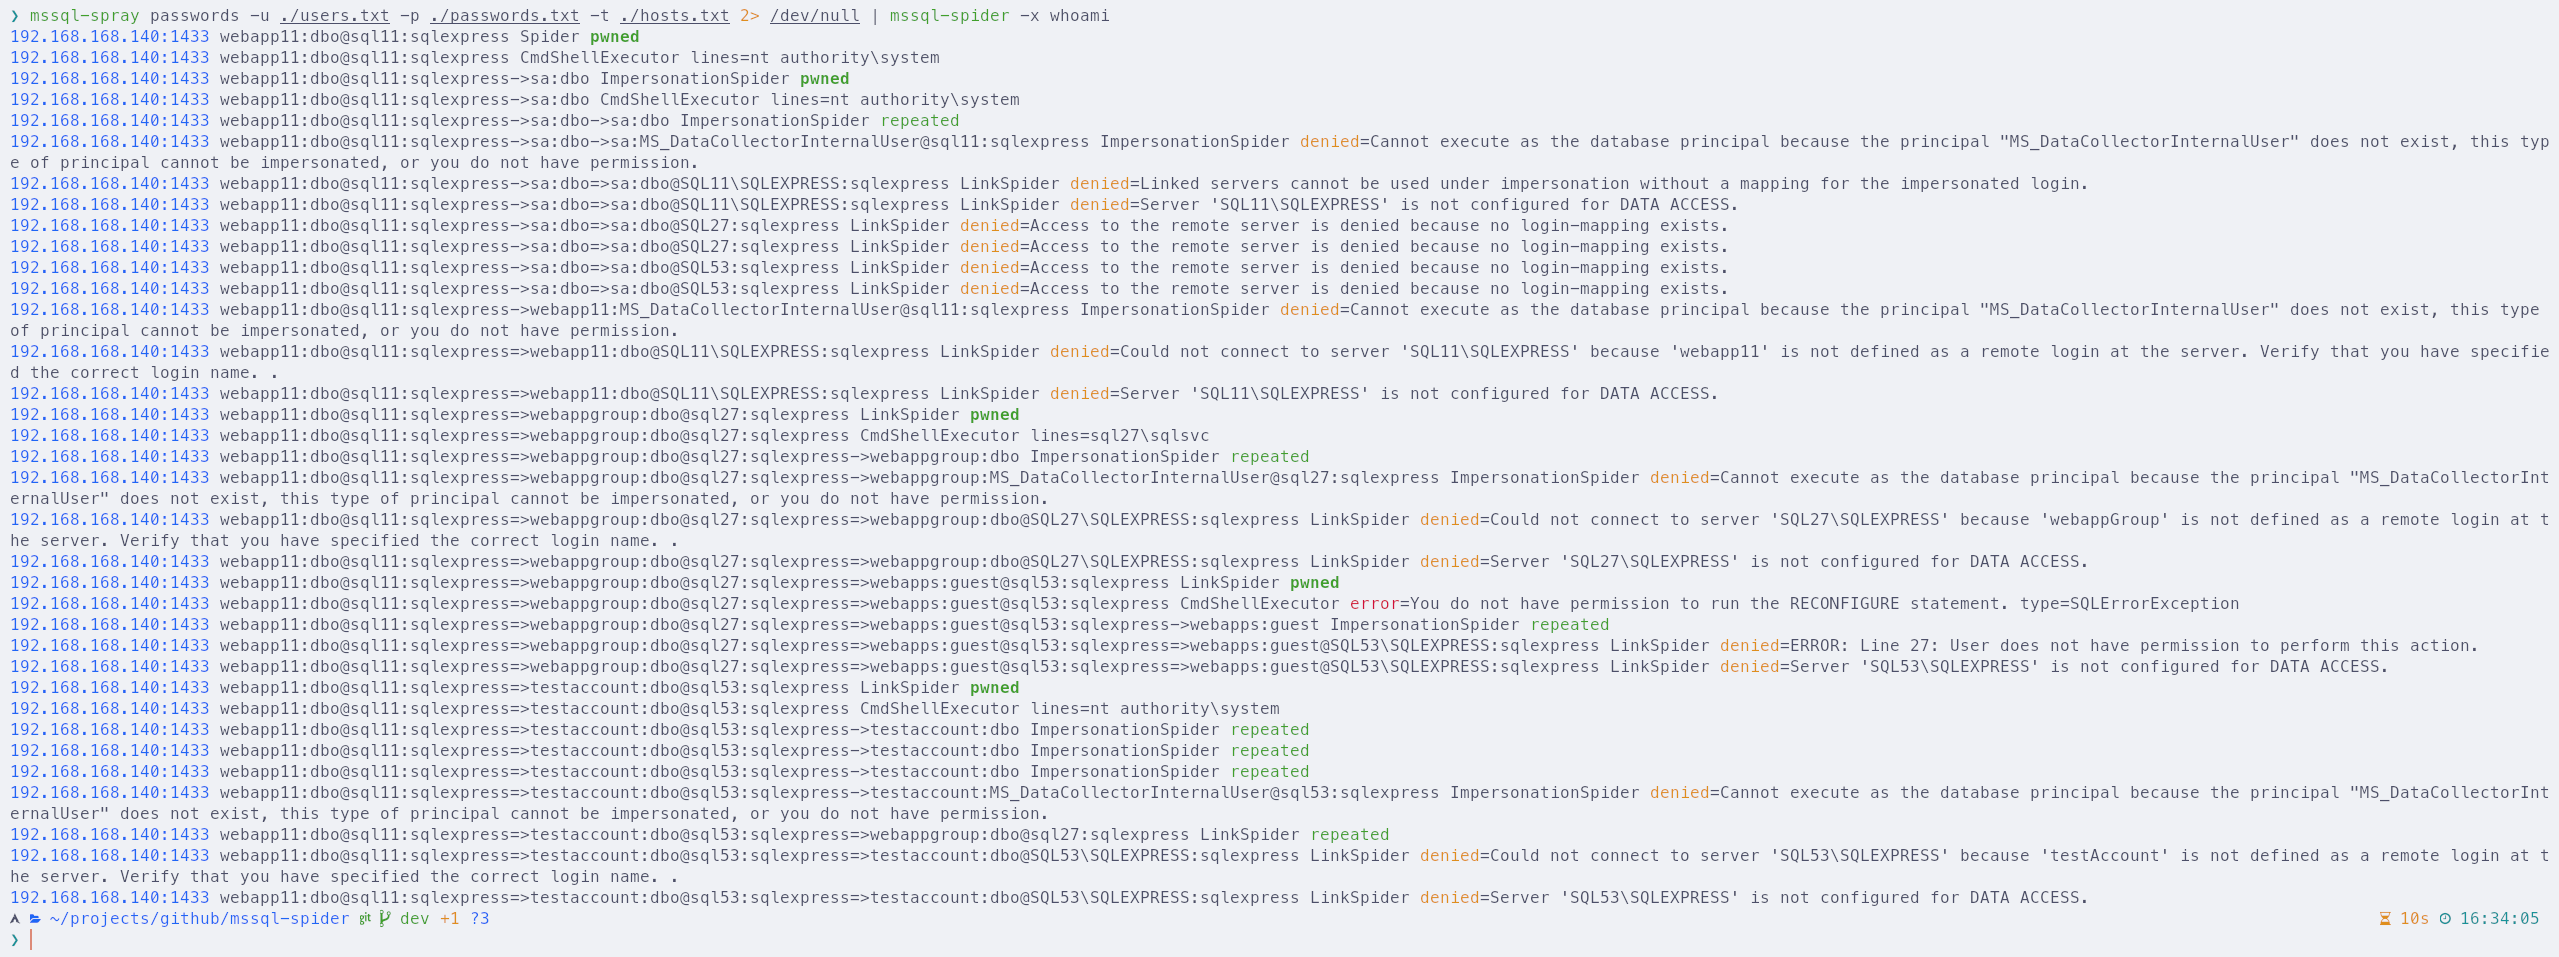The width and height of the screenshot is (2559, 957).
Task: Click the ./users.txt path in the command
Action: 335,16
